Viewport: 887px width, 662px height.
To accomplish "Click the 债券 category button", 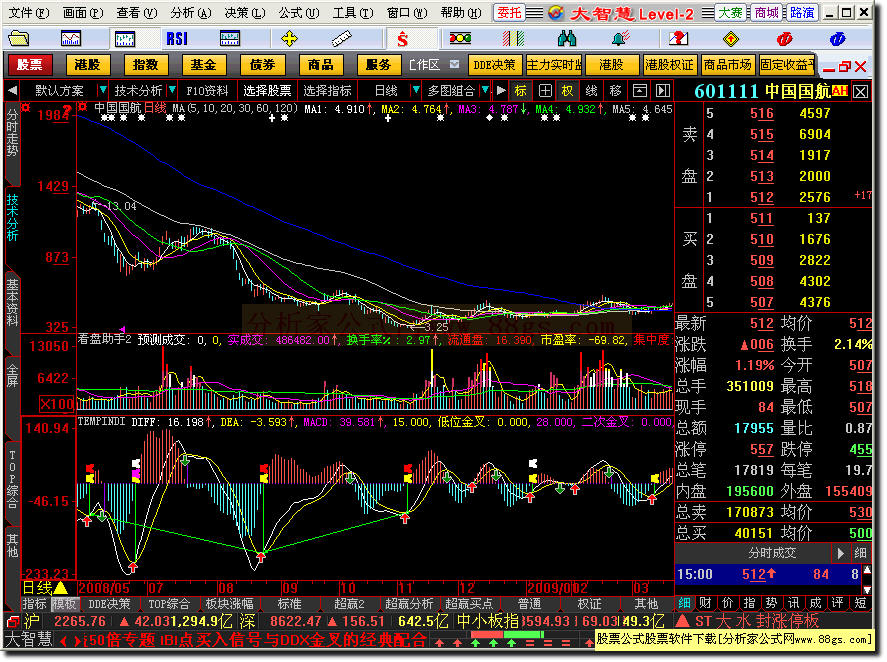I will coord(262,65).
